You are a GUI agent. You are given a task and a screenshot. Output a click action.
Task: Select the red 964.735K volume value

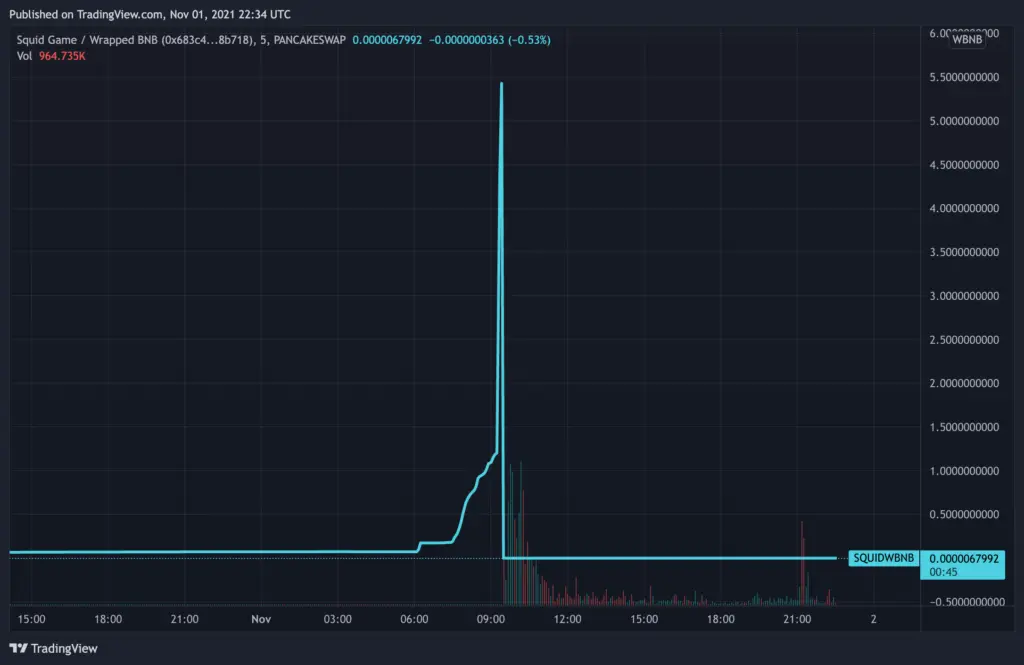tap(63, 55)
